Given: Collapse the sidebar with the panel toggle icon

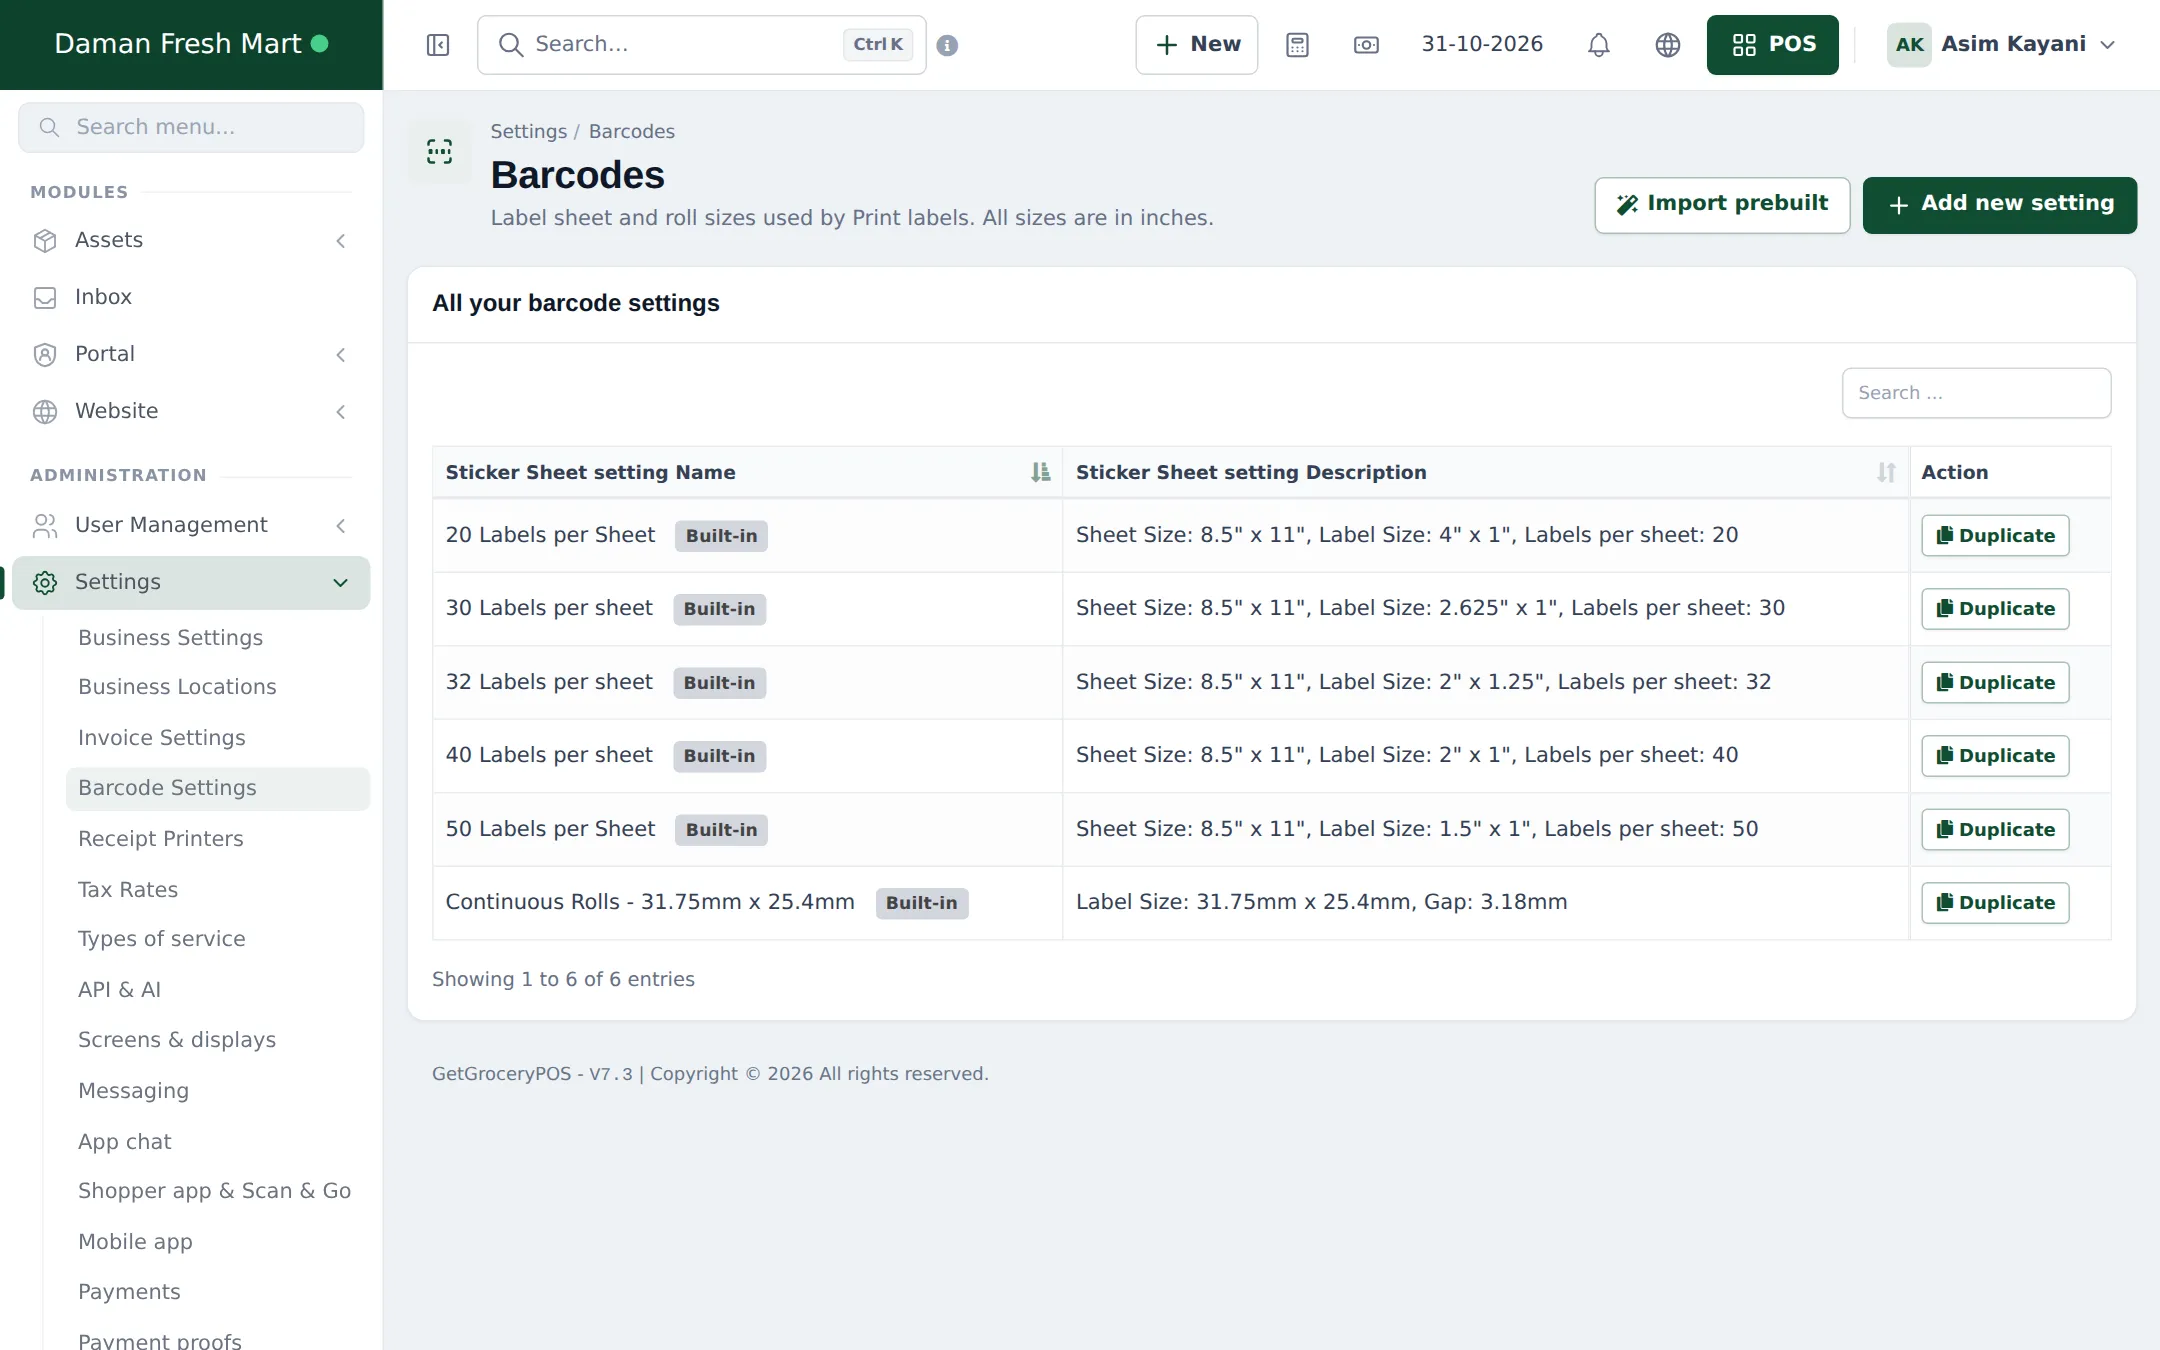Looking at the screenshot, I should (438, 45).
